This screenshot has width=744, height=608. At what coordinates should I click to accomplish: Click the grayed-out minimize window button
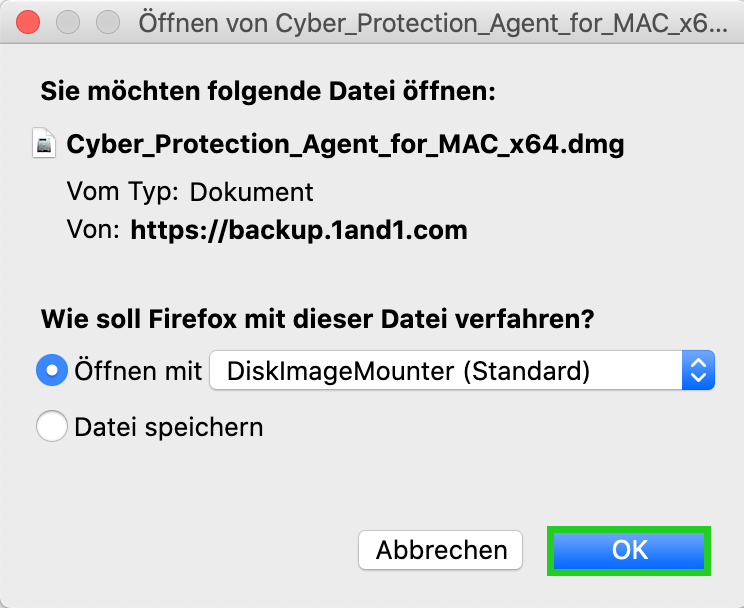pyautogui.click(x=68, y=22)
